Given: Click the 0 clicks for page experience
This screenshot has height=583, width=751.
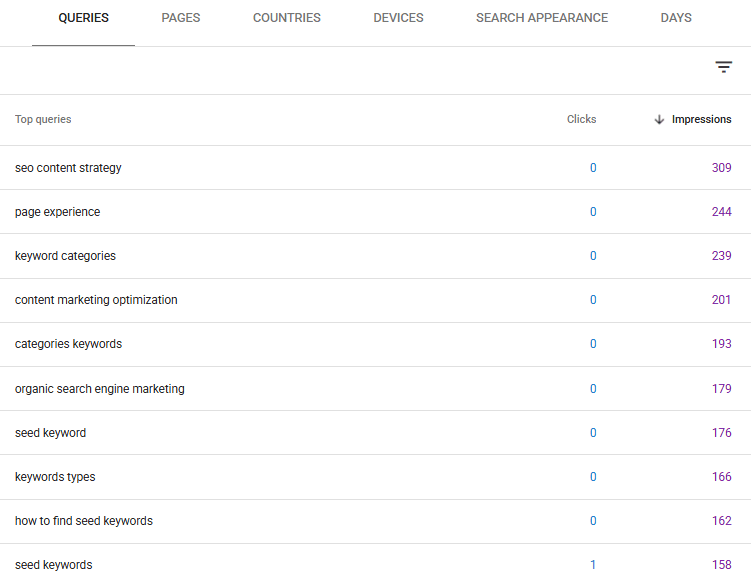Looking at the screenshot, I should [593, 212].
